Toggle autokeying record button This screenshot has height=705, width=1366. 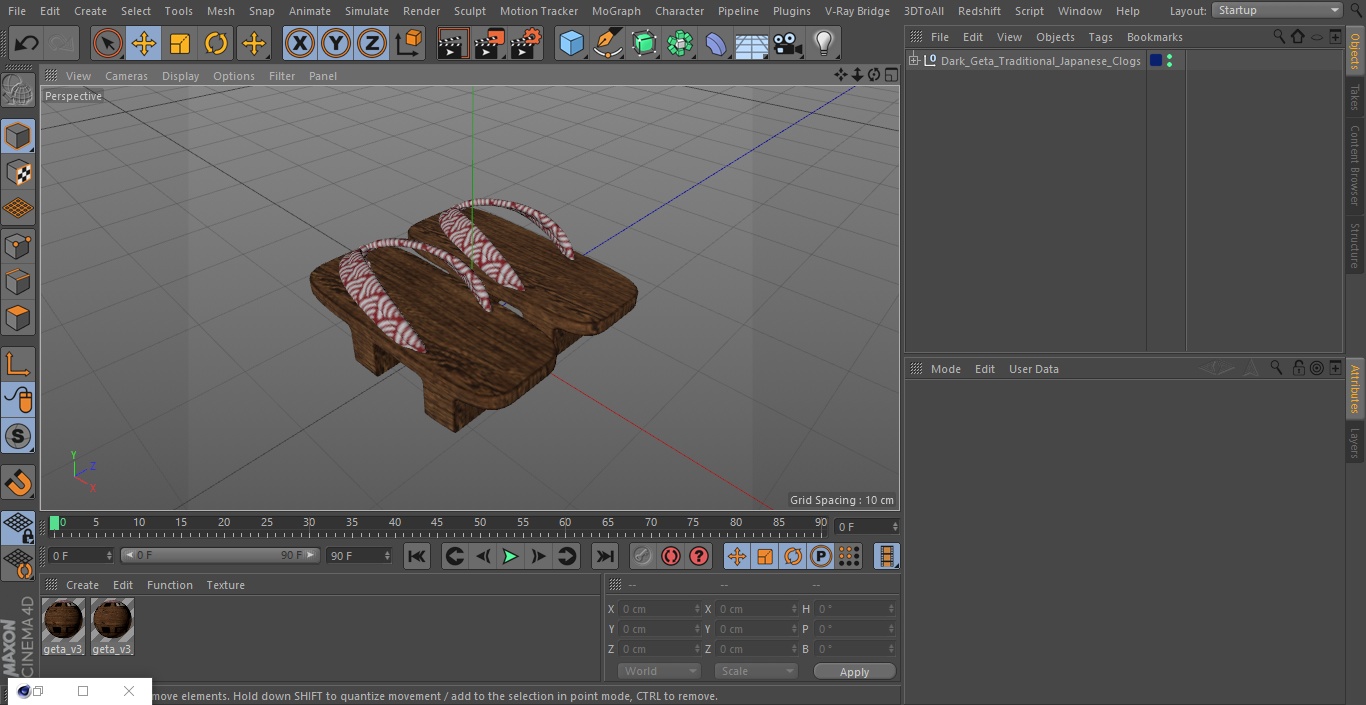[x=671, y=556]
